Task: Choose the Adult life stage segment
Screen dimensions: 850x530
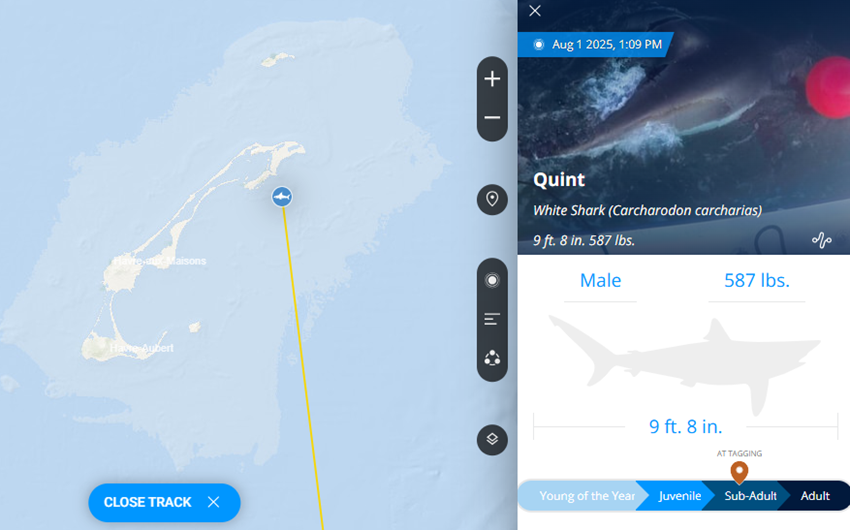Action: tap(815, 496)
